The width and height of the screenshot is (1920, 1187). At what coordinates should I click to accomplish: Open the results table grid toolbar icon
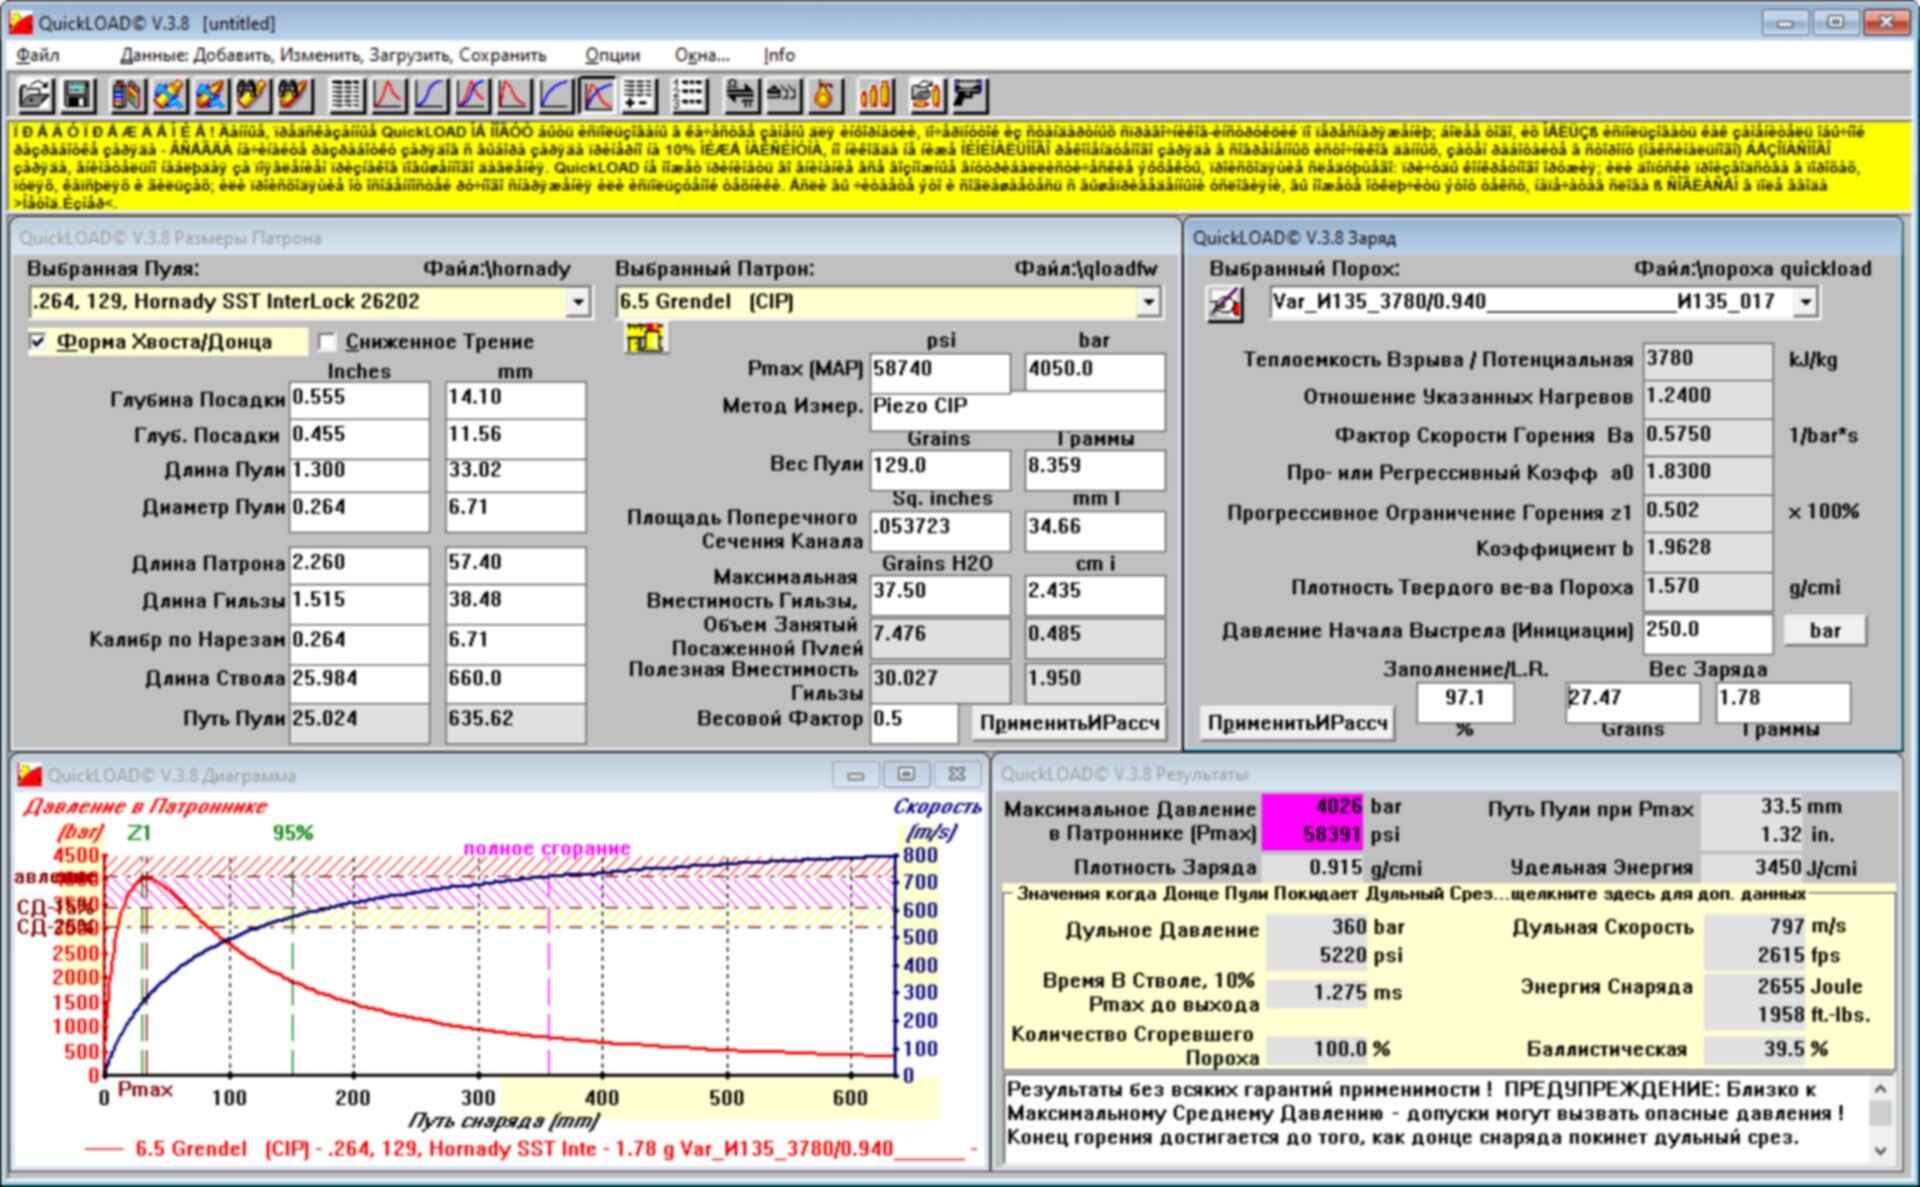[347, 95]
